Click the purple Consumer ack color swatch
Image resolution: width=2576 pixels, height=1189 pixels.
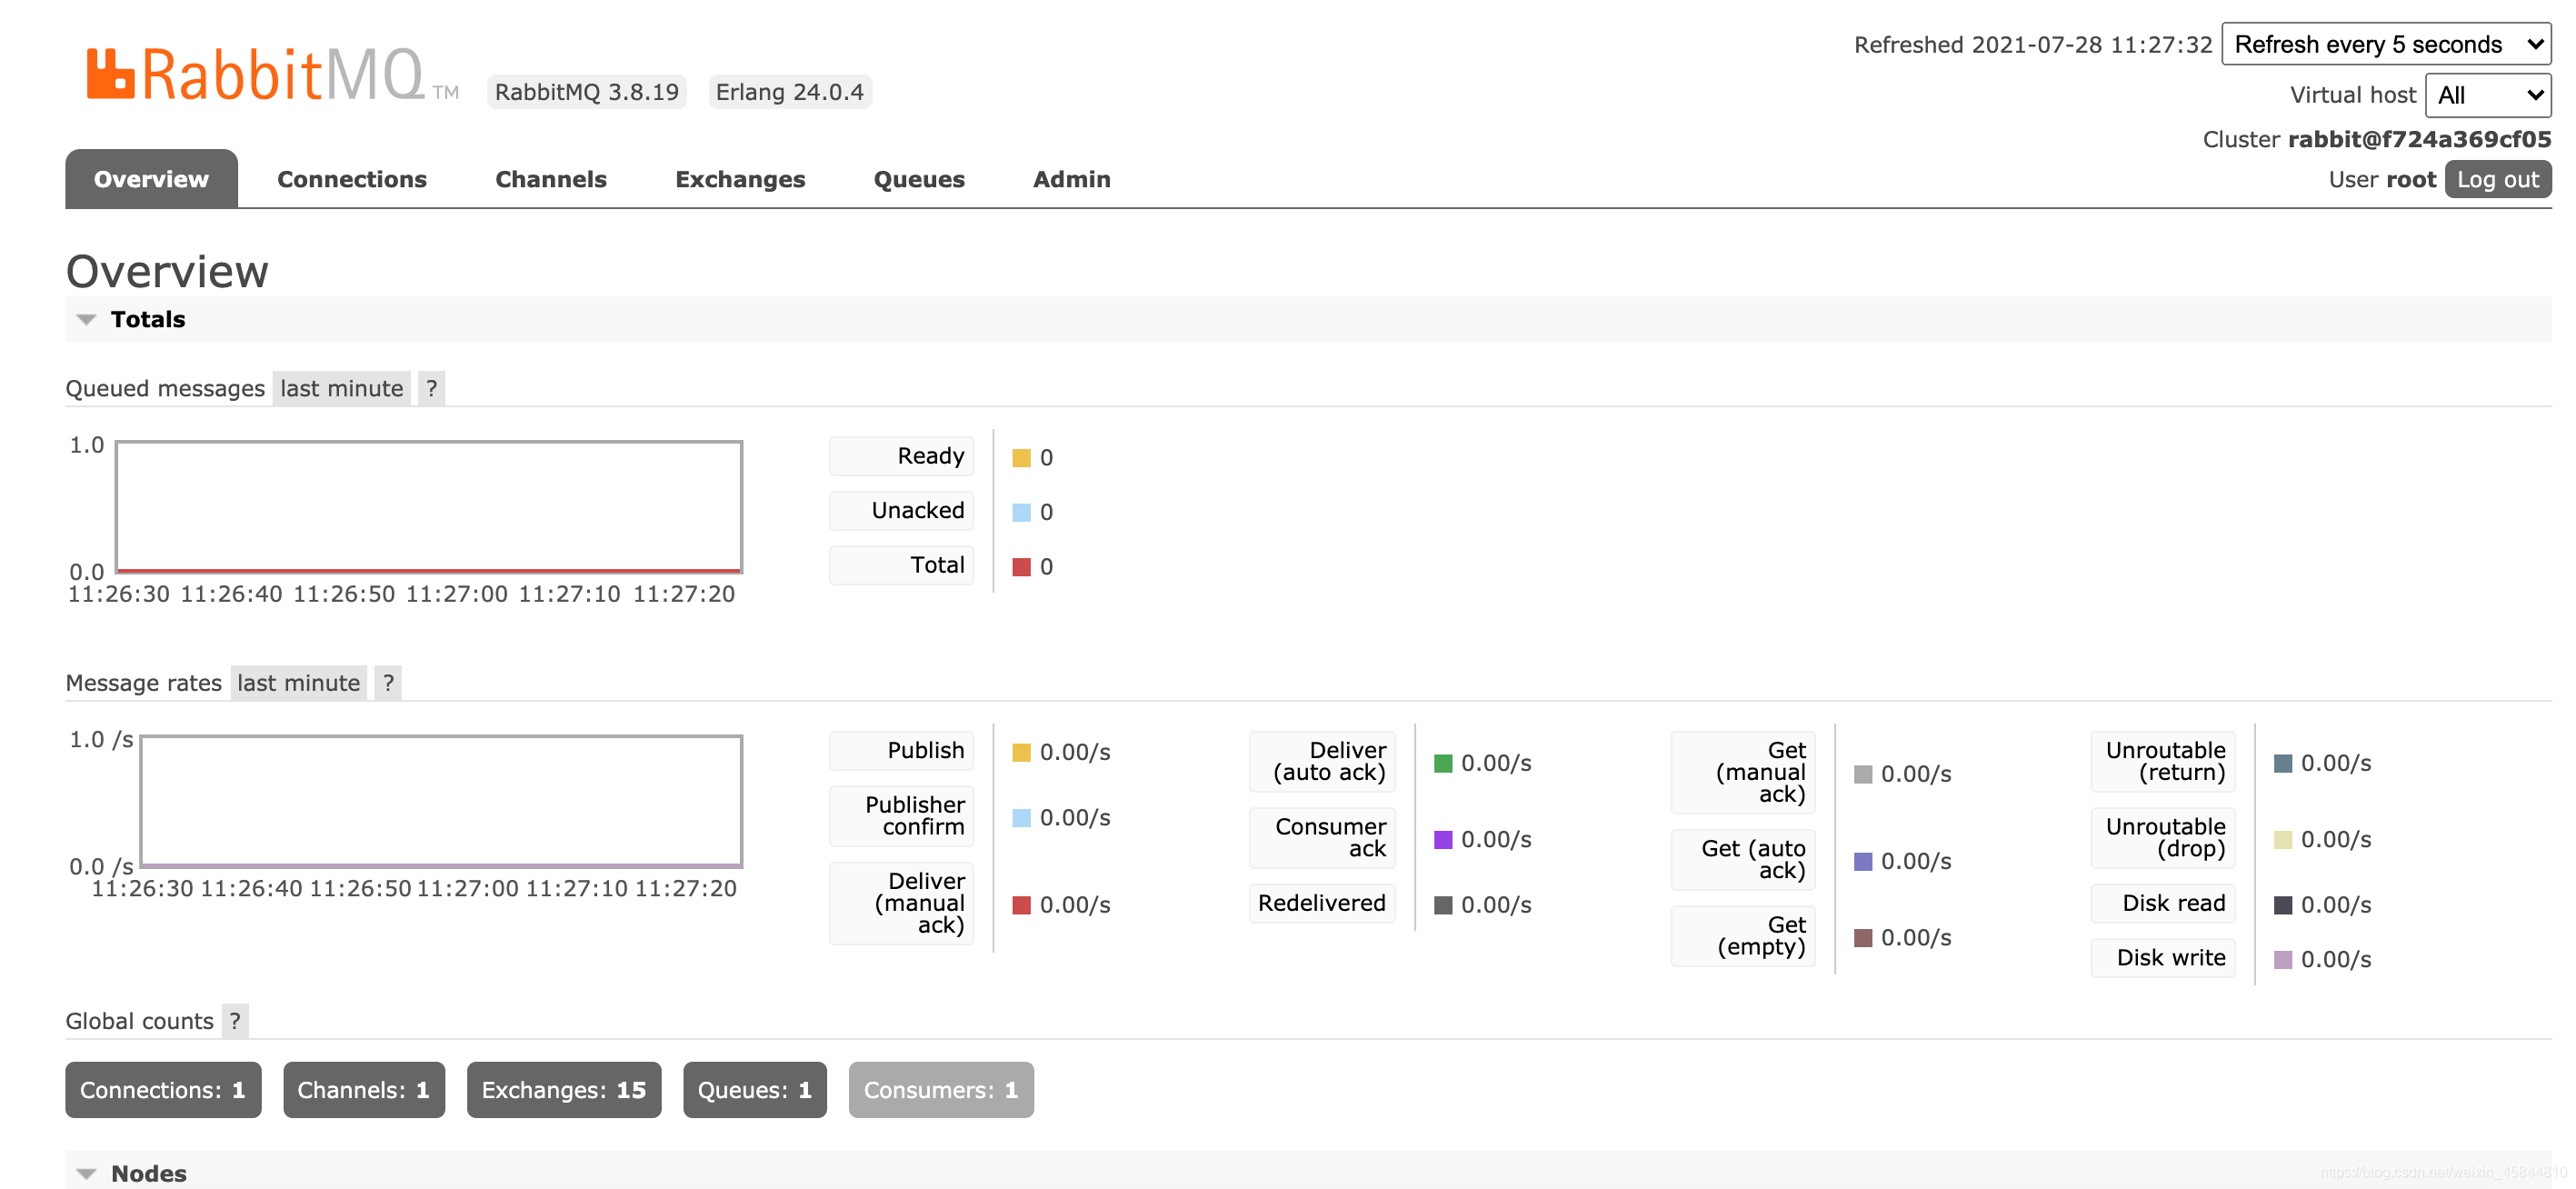[1442, 840]
